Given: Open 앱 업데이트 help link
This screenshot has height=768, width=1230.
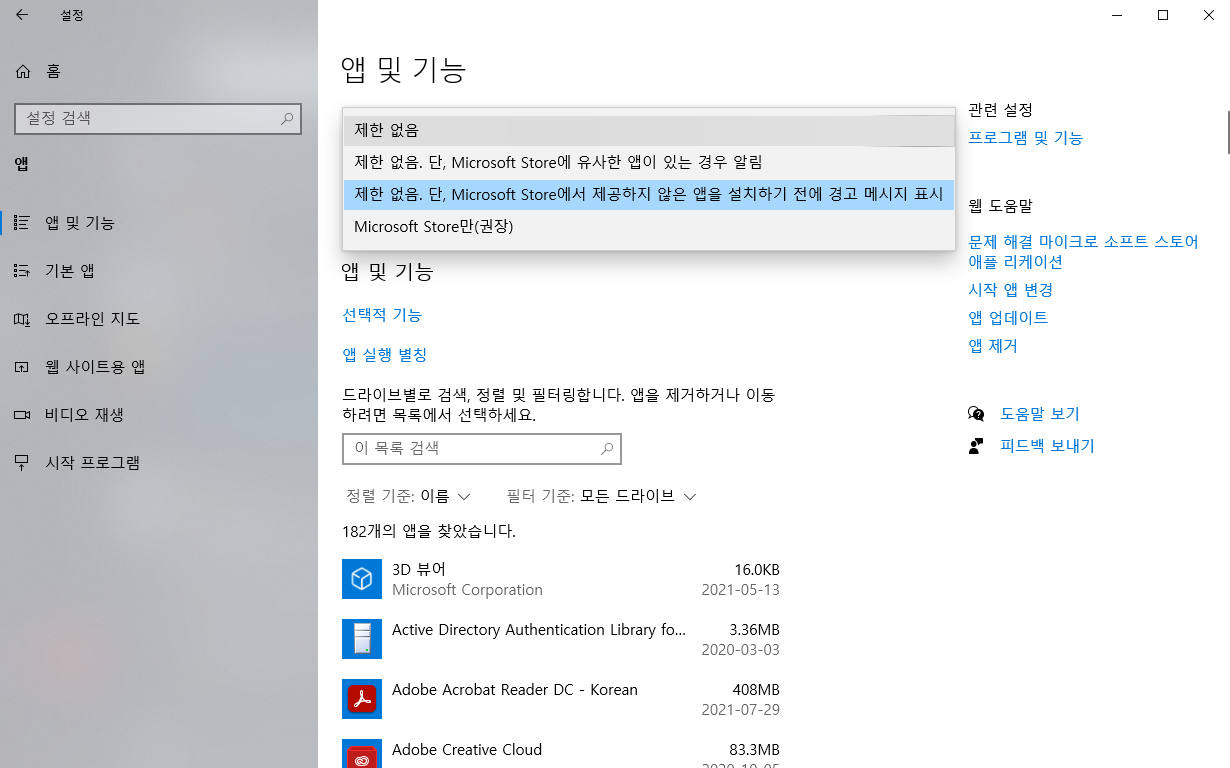Looking at the screenshot, I should coord(1008,318).
